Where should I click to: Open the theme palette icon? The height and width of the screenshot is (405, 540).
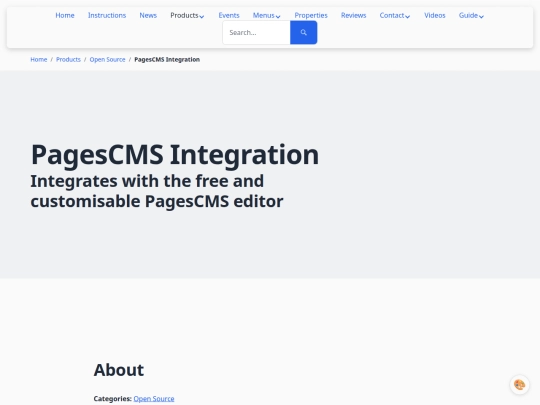[x=519, y=384]
